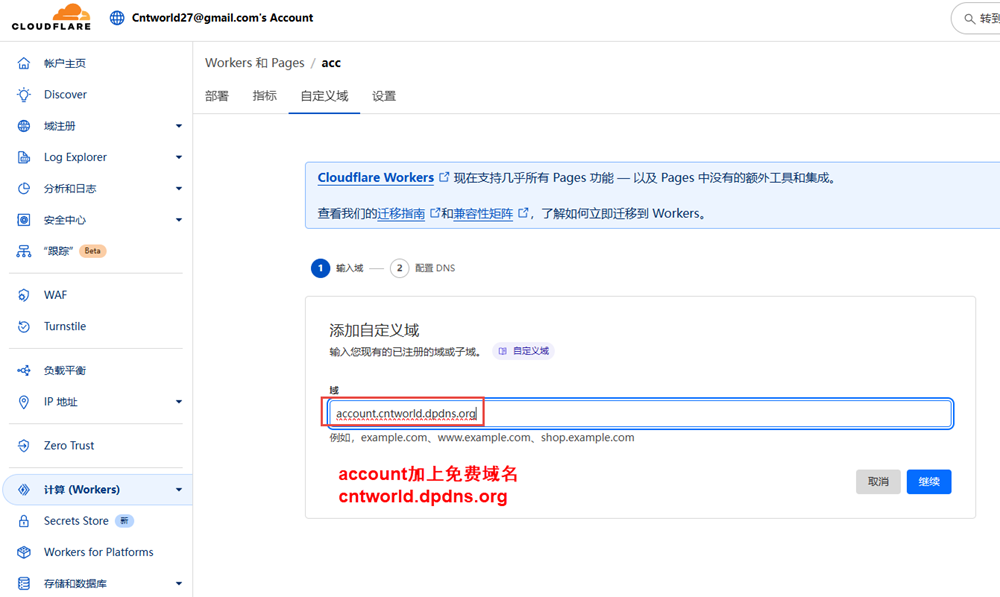Click the 负载平衡 icon
Screen dimensions: 1000x597
[24, 371]
